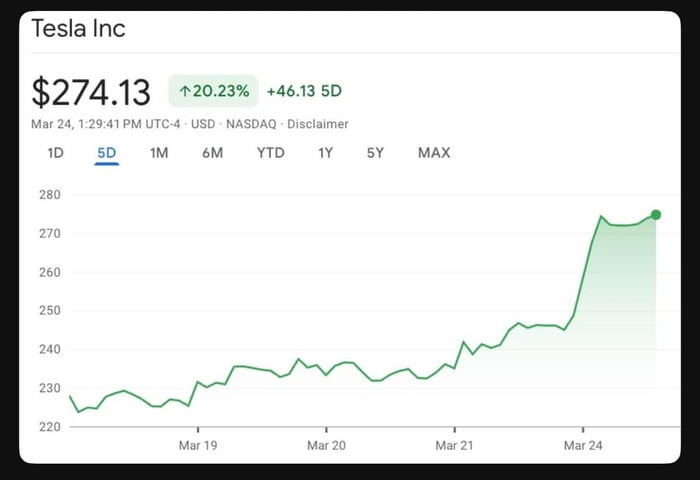
Task: Show the MAX time range chart
Action: click(x=434, y=153)
